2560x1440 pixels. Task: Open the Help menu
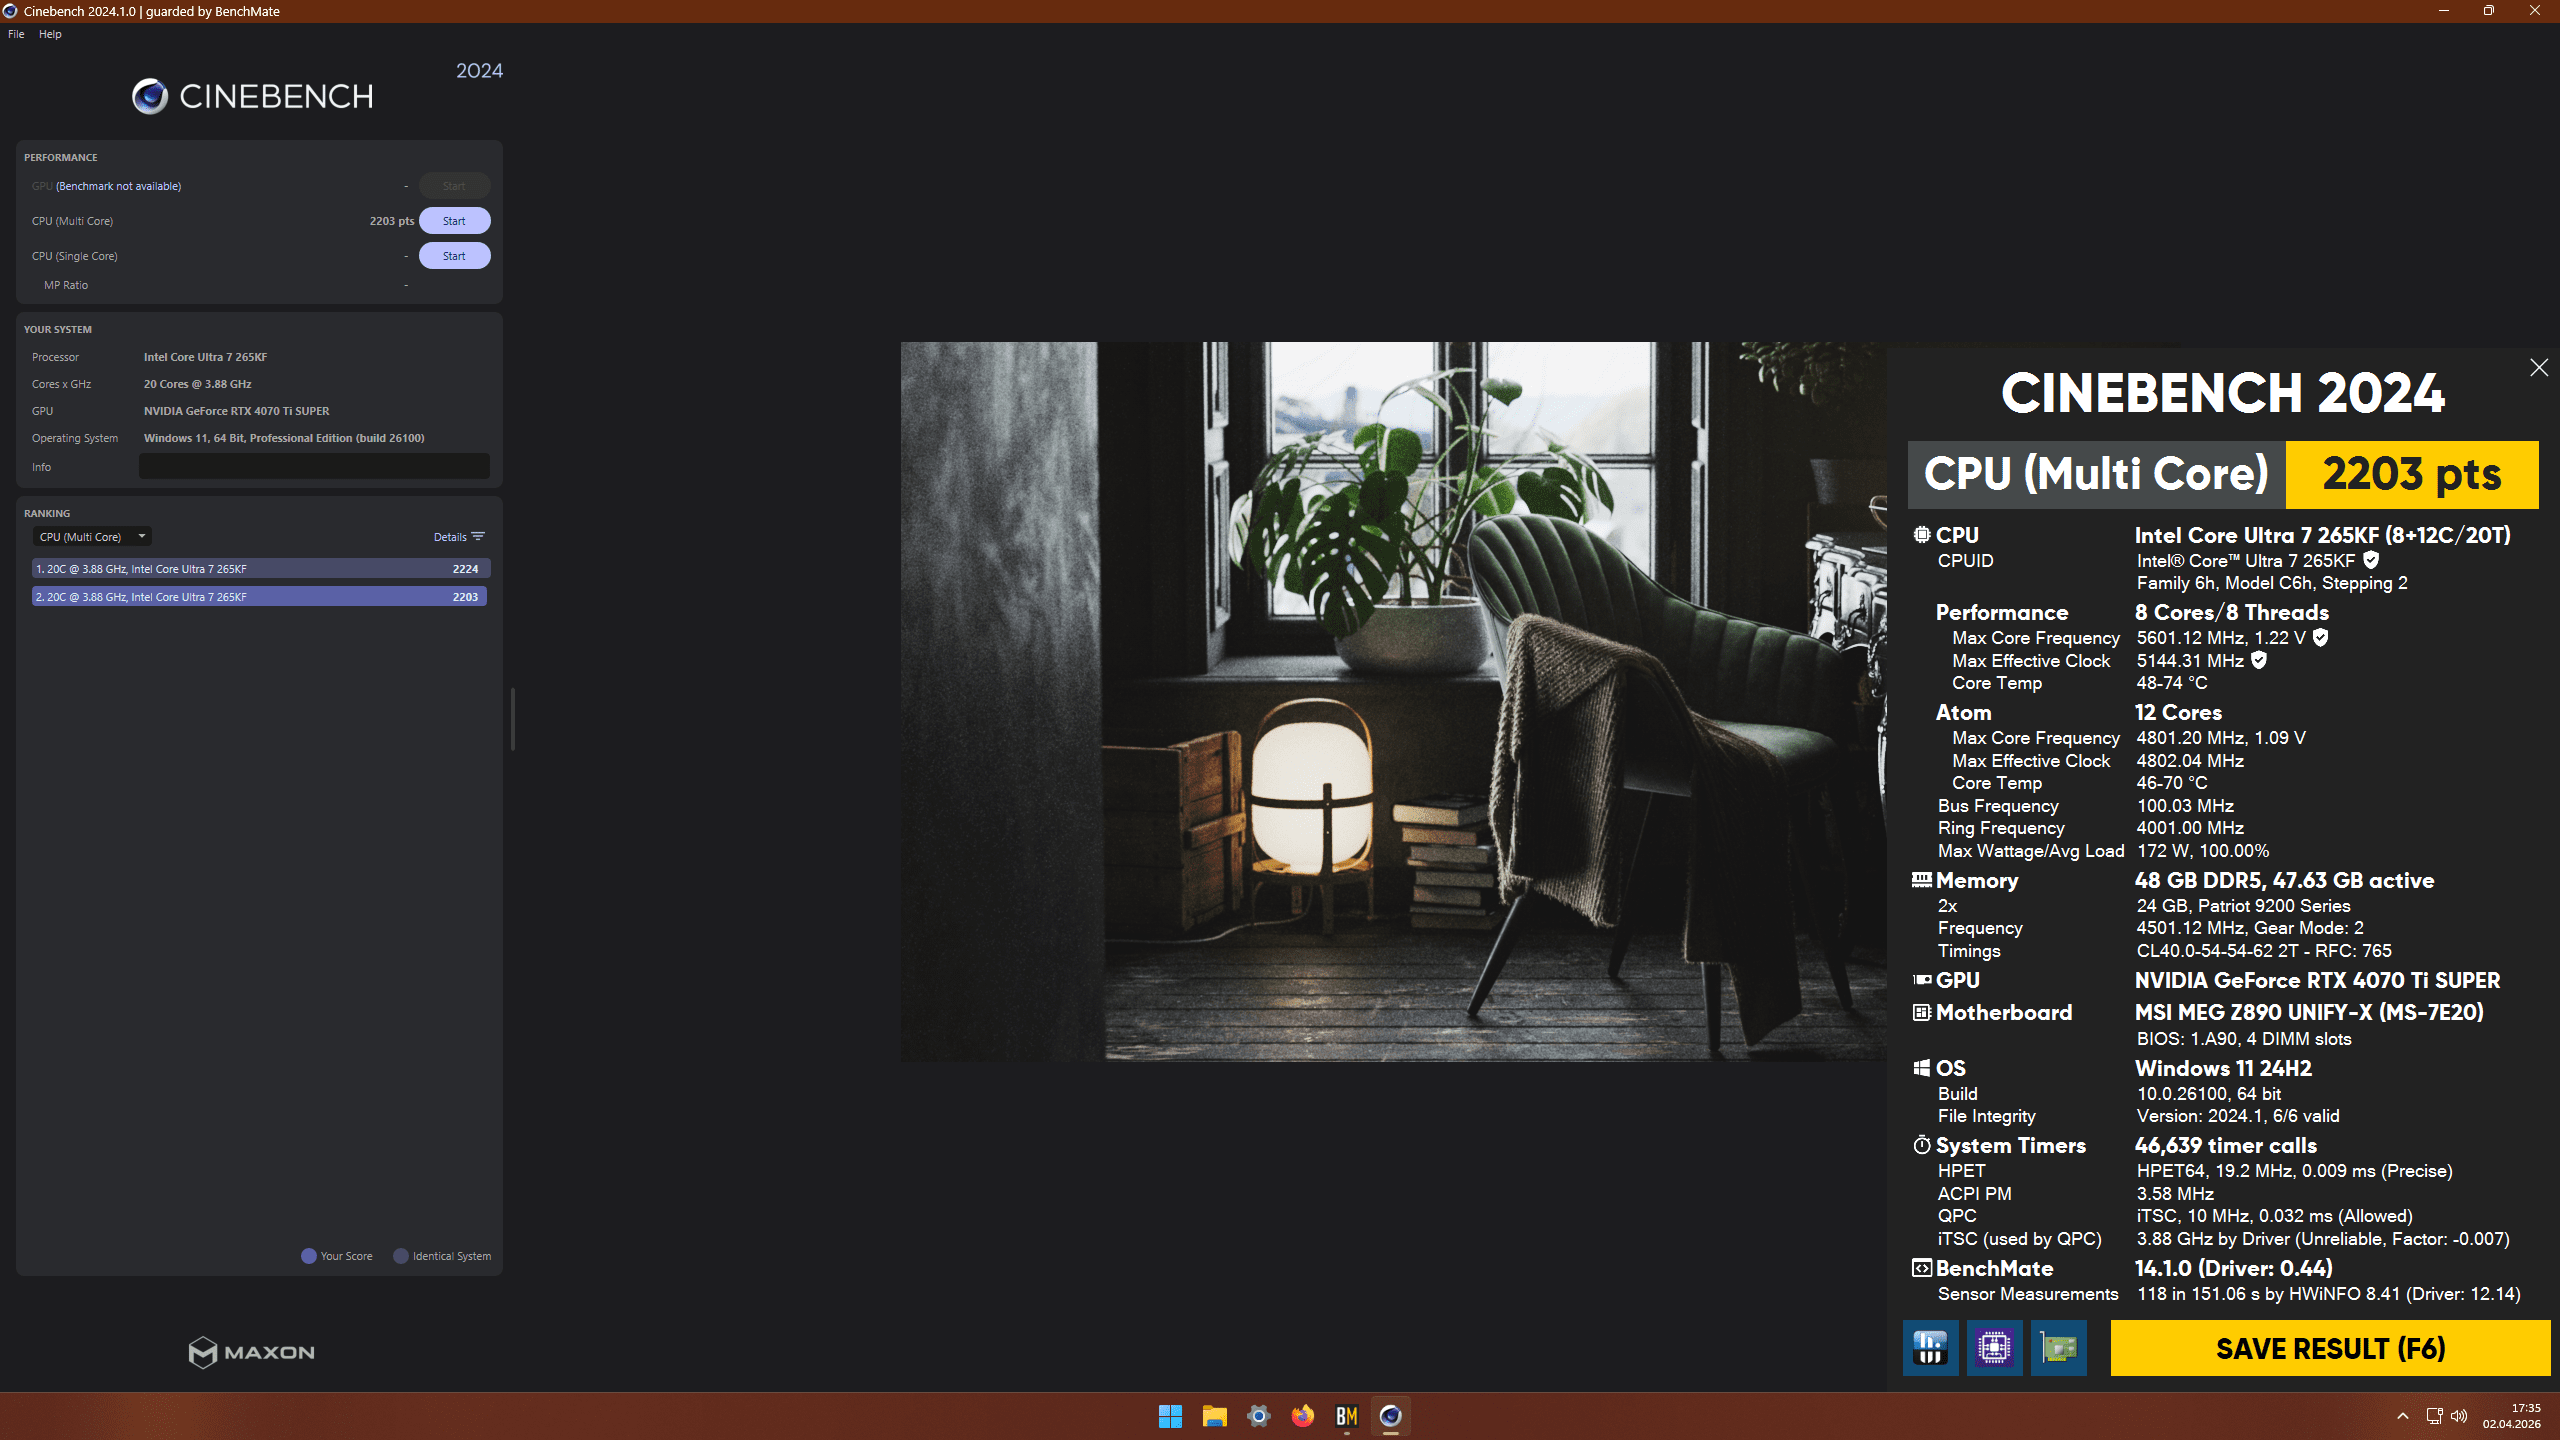tap(50, 34)
